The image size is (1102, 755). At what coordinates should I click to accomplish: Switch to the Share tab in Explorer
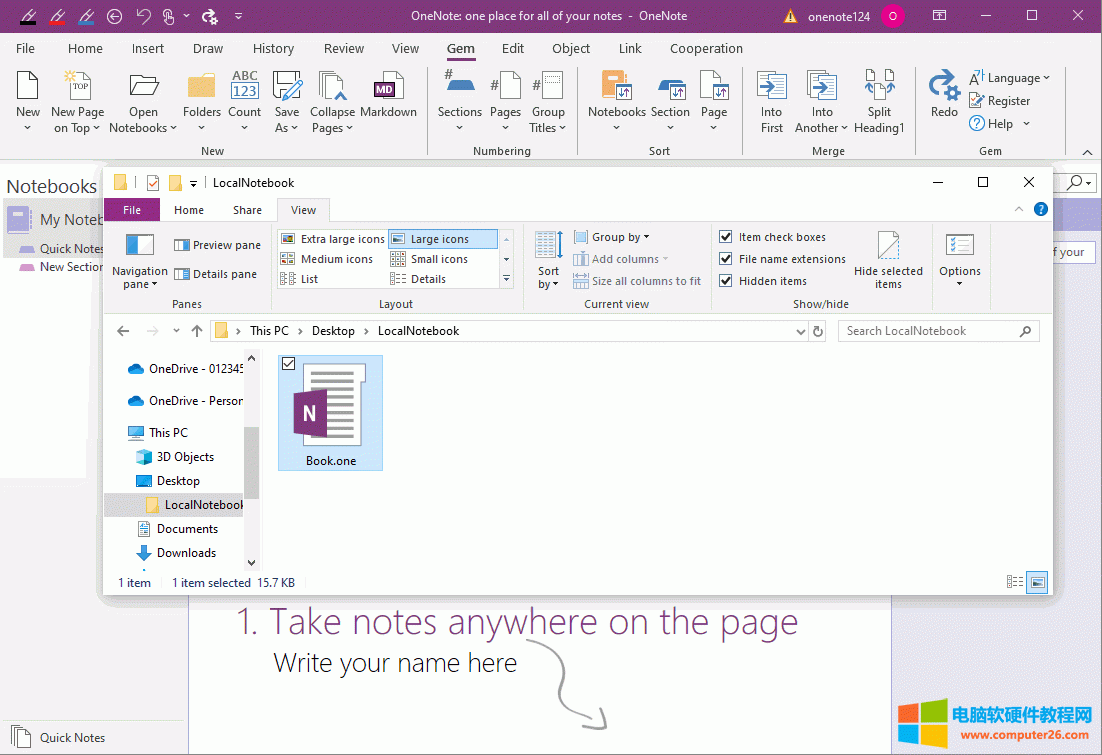(245, 210)
